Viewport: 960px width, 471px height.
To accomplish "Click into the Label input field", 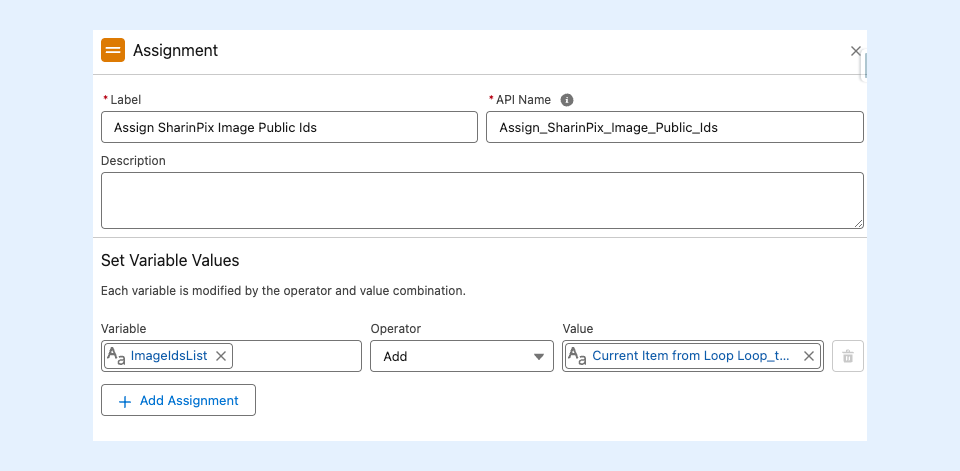I will tap(289, 127).
